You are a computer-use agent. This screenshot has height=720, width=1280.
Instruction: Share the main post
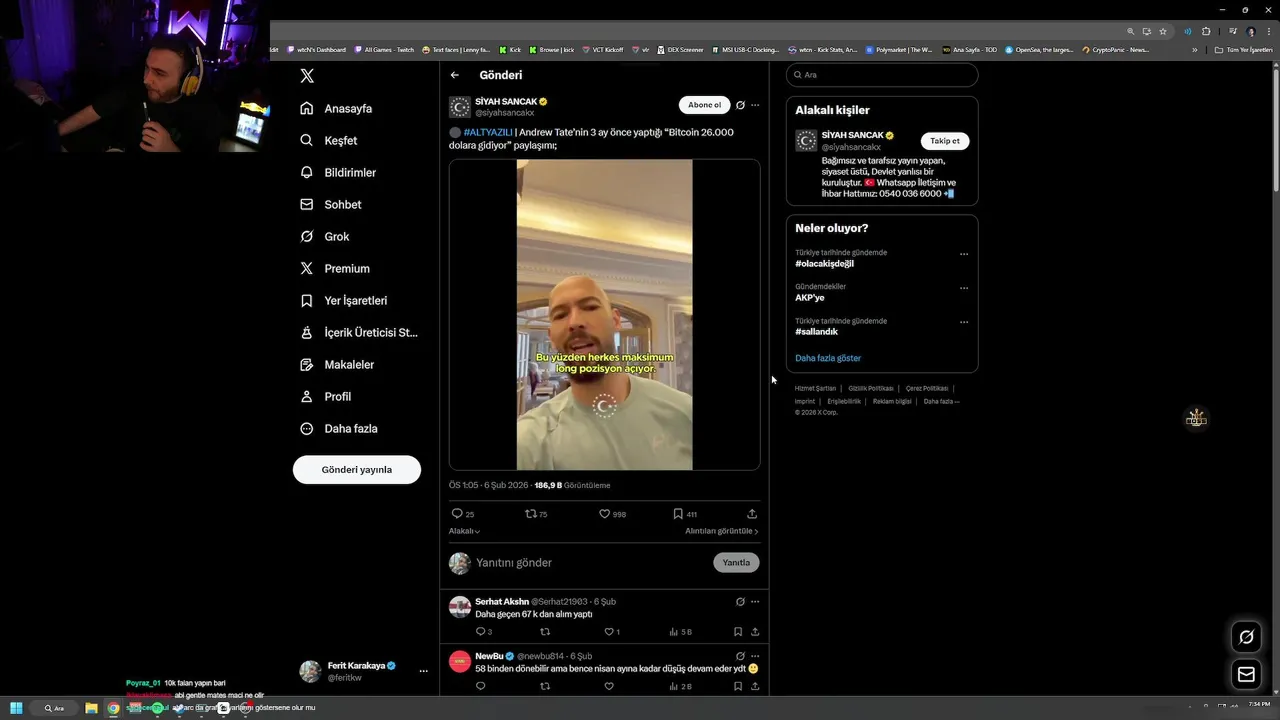[752, 514]
